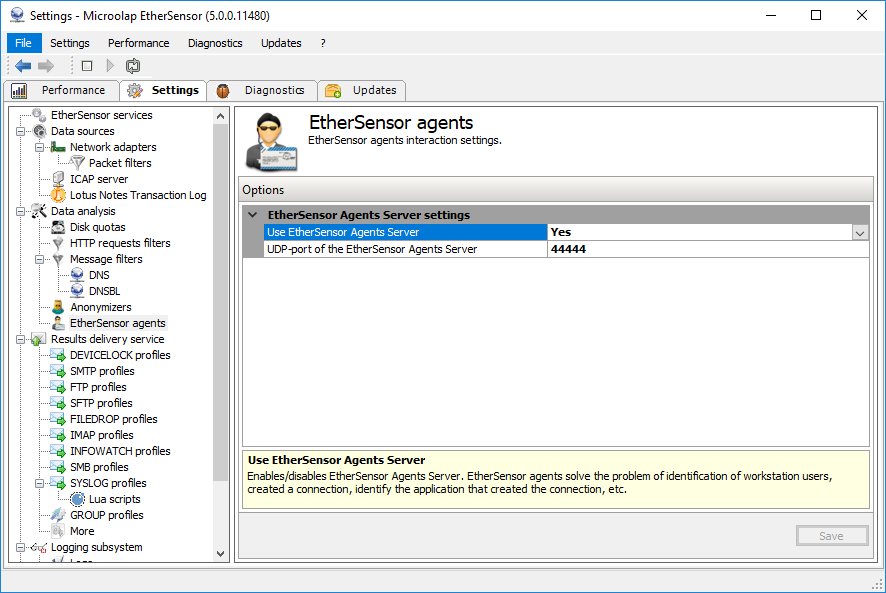Click the IMAP profiles envelope icon
The height and width of the screenshot is (593, 886).
pyautogui.click(x=58, y=435)
